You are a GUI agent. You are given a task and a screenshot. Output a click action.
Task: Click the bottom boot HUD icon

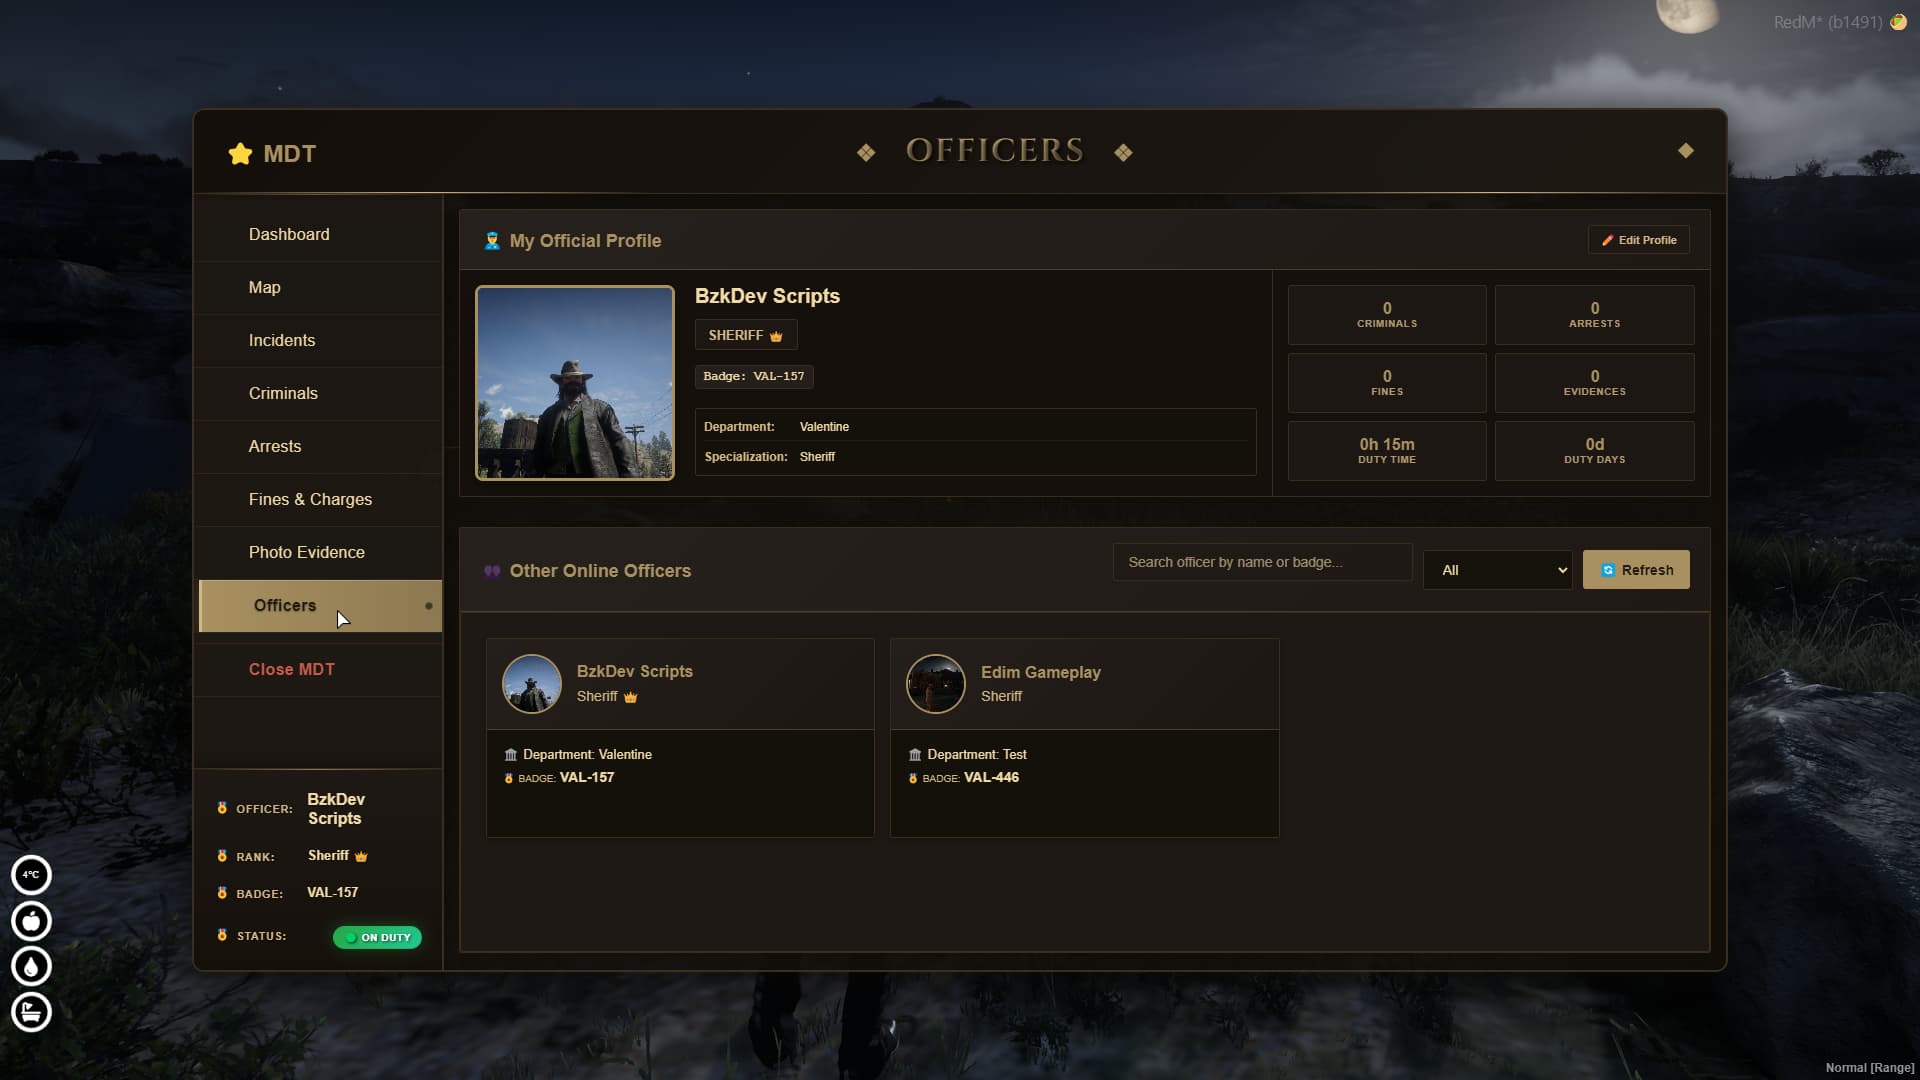pyautogui.click(x=31, y=1012)
